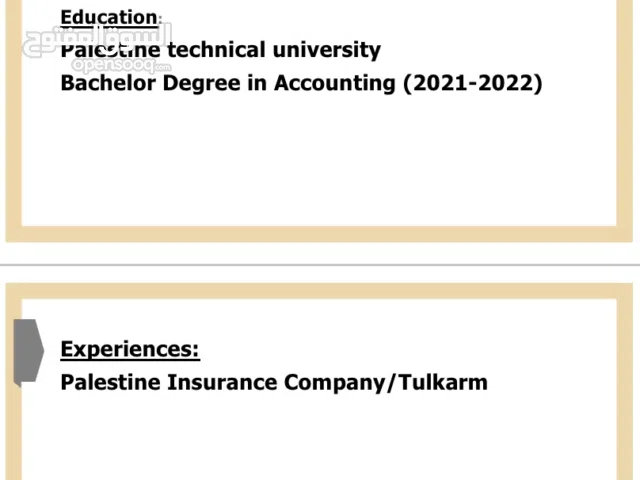Click the blank area of the Education card
This screenshot has height=480, width=640.
click(320, 160)
